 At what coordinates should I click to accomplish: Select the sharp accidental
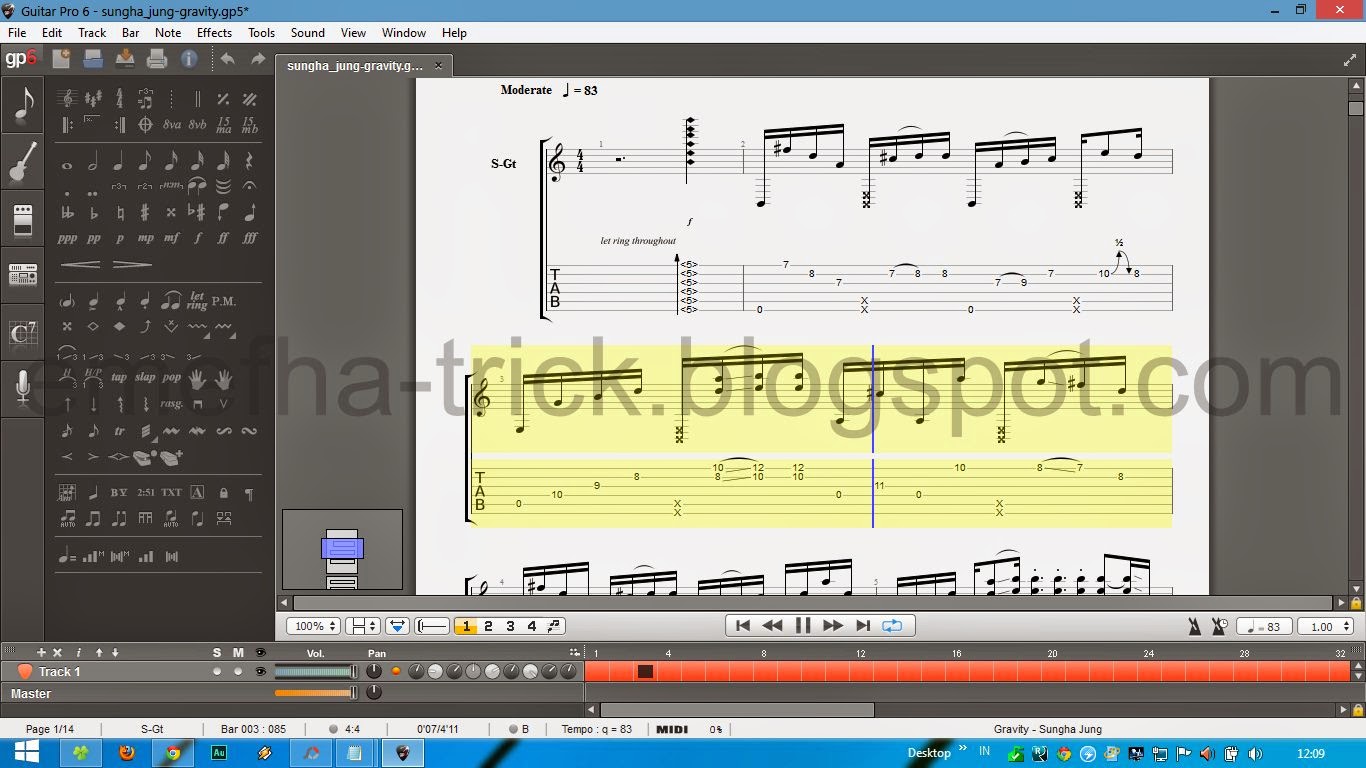click(145, 212)
